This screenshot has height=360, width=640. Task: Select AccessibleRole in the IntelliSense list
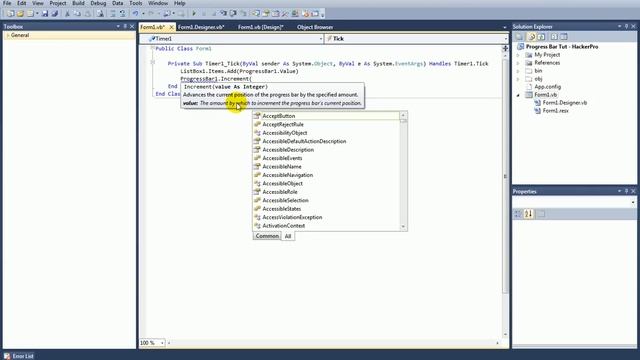tap(326, 192)
